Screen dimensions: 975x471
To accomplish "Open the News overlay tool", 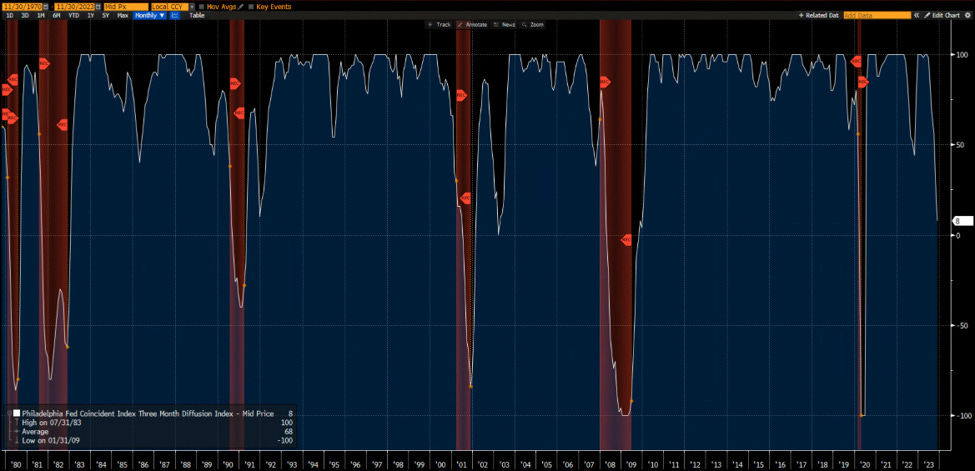I will 504,24.
